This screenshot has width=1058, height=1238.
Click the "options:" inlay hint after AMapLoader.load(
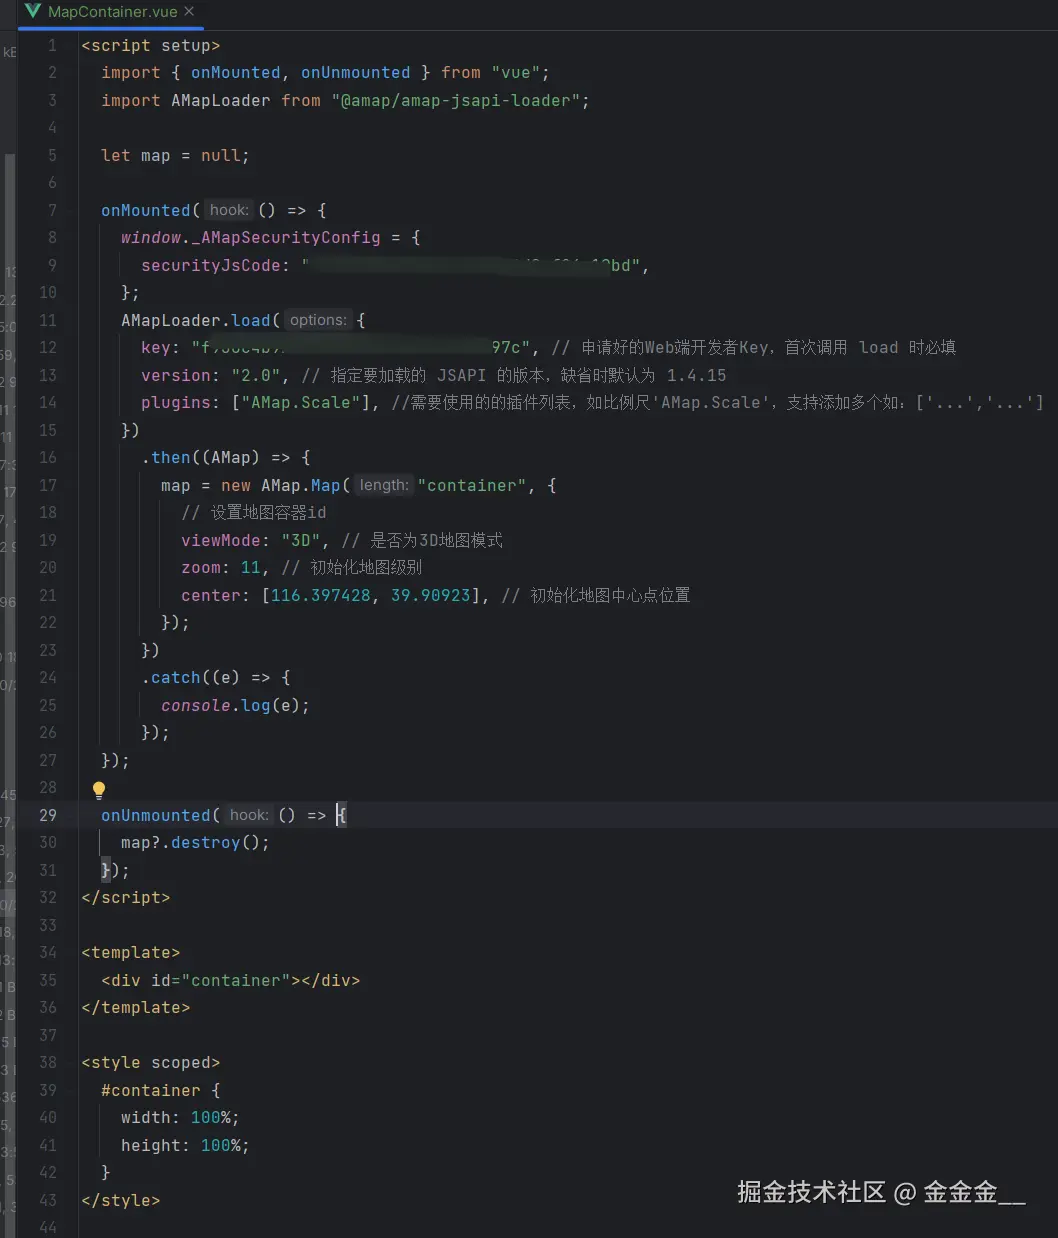(318, 320)
